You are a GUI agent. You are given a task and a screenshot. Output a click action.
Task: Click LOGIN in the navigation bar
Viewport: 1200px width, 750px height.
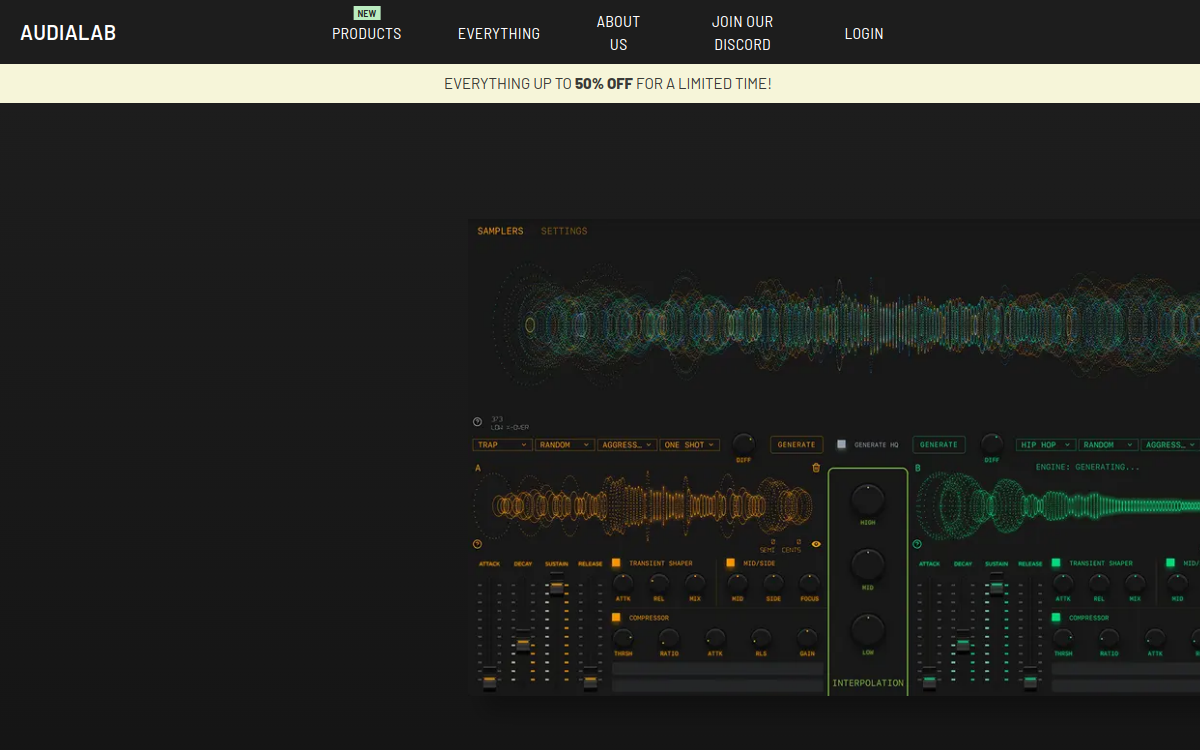(864, 33)
